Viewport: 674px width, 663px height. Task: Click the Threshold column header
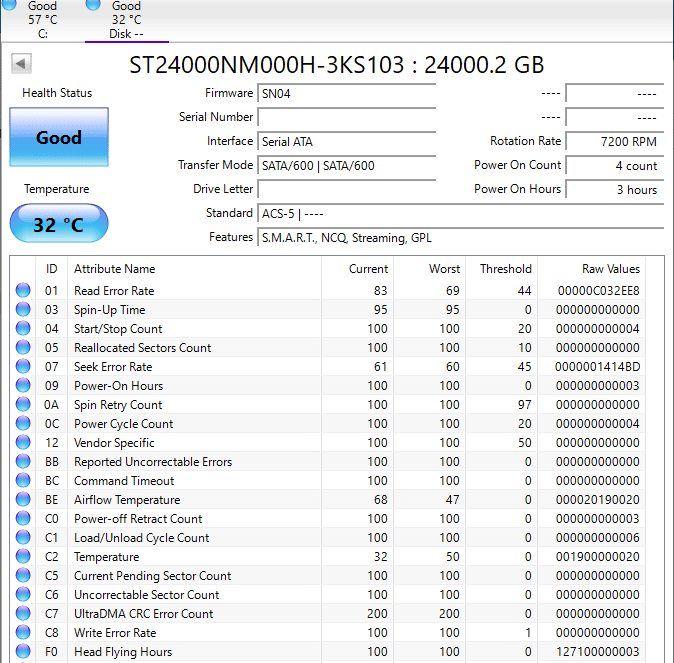tap(502, 269)
